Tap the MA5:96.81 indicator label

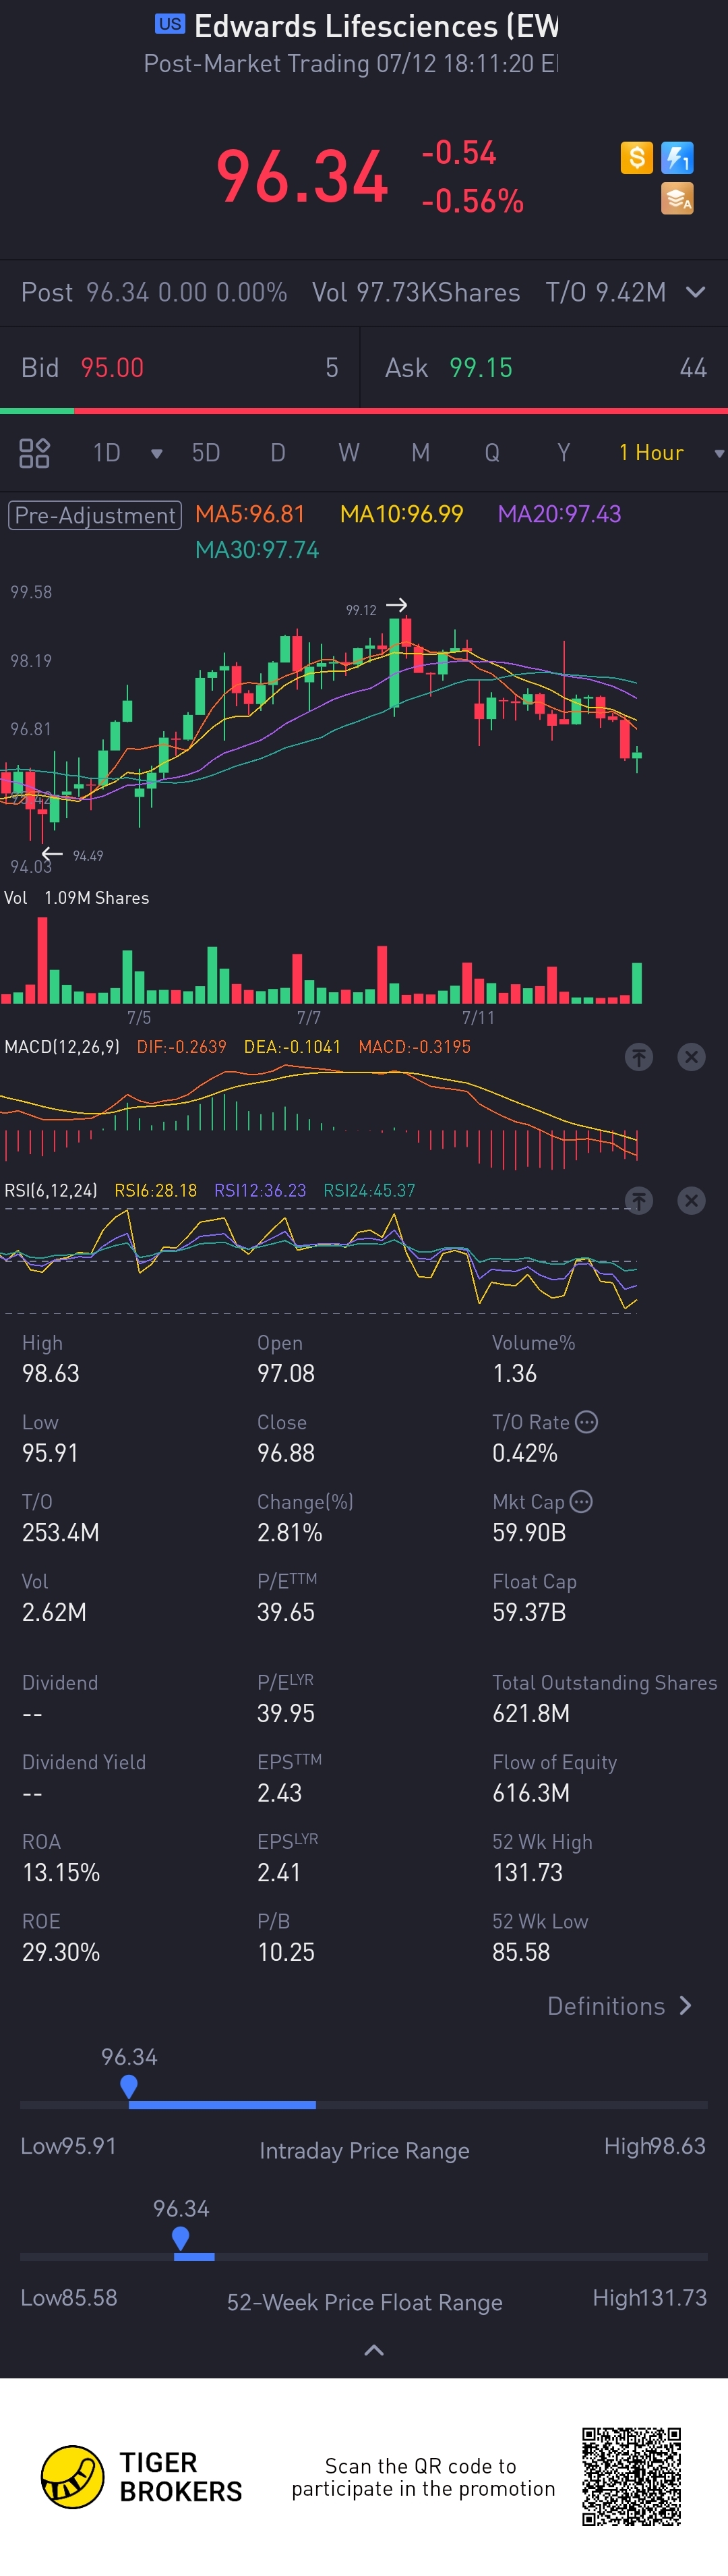pos(250,514)
